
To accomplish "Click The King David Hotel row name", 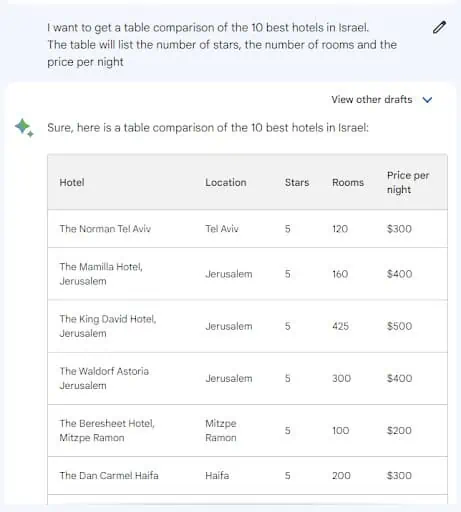I will pos(108,326).
